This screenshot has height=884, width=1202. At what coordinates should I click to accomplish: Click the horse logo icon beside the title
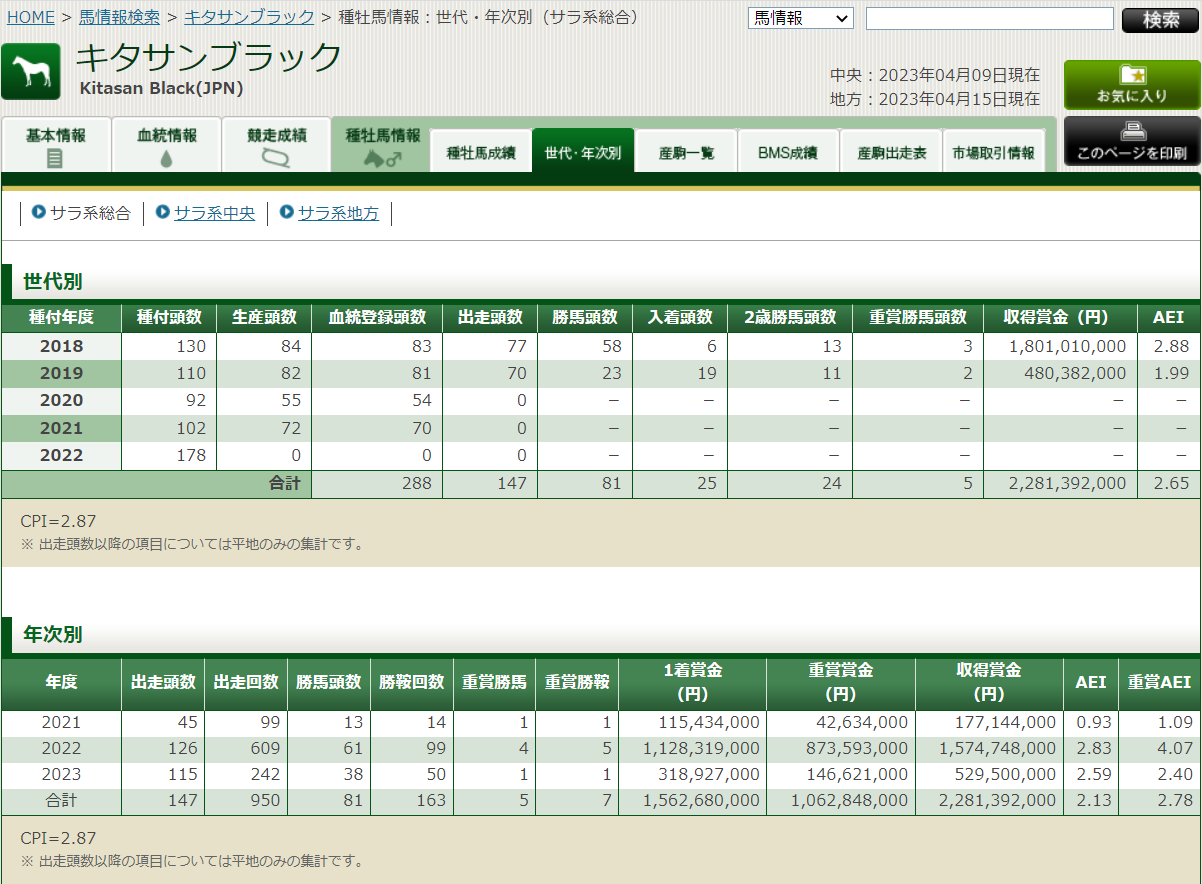(31, 72)
